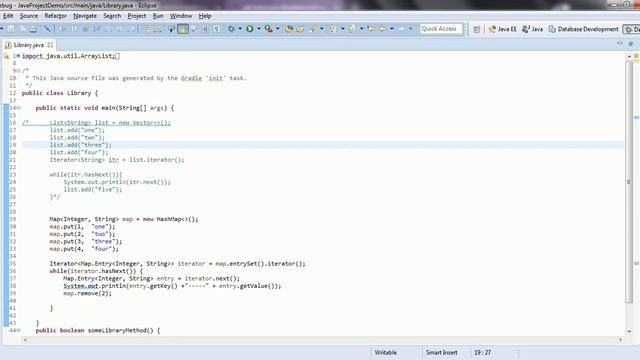Click the Next Annotation icon
The width and height of the screenshot is (640, 360).
click(333, 29)
